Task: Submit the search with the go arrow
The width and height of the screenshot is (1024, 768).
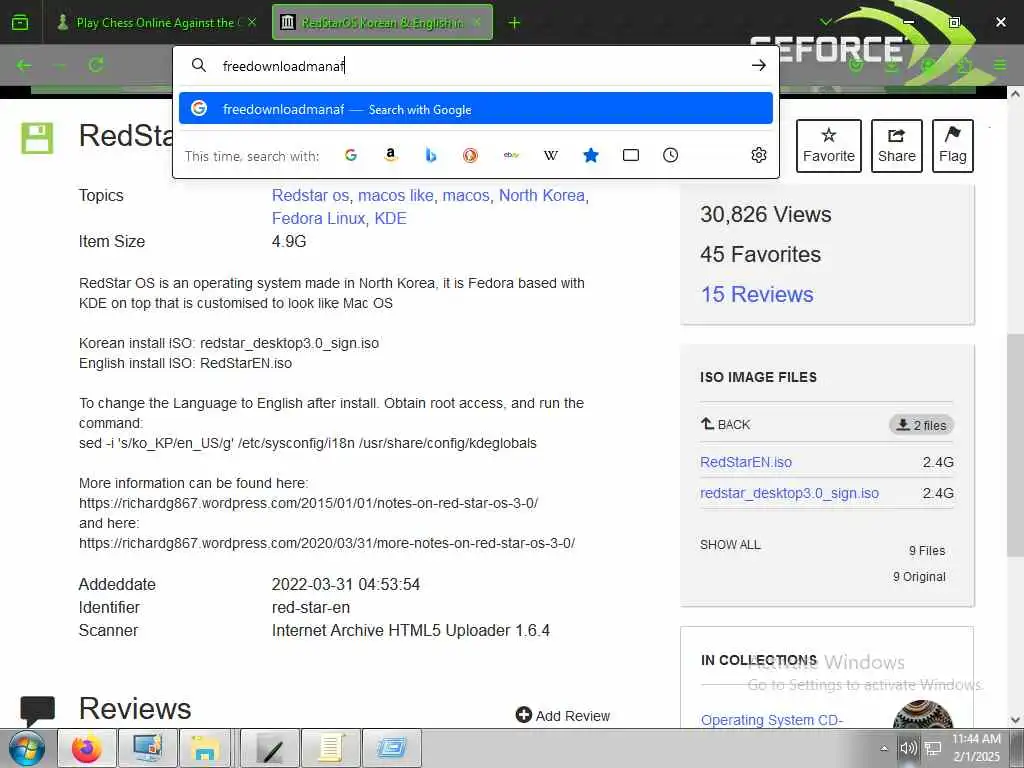Action: (758, 65)
